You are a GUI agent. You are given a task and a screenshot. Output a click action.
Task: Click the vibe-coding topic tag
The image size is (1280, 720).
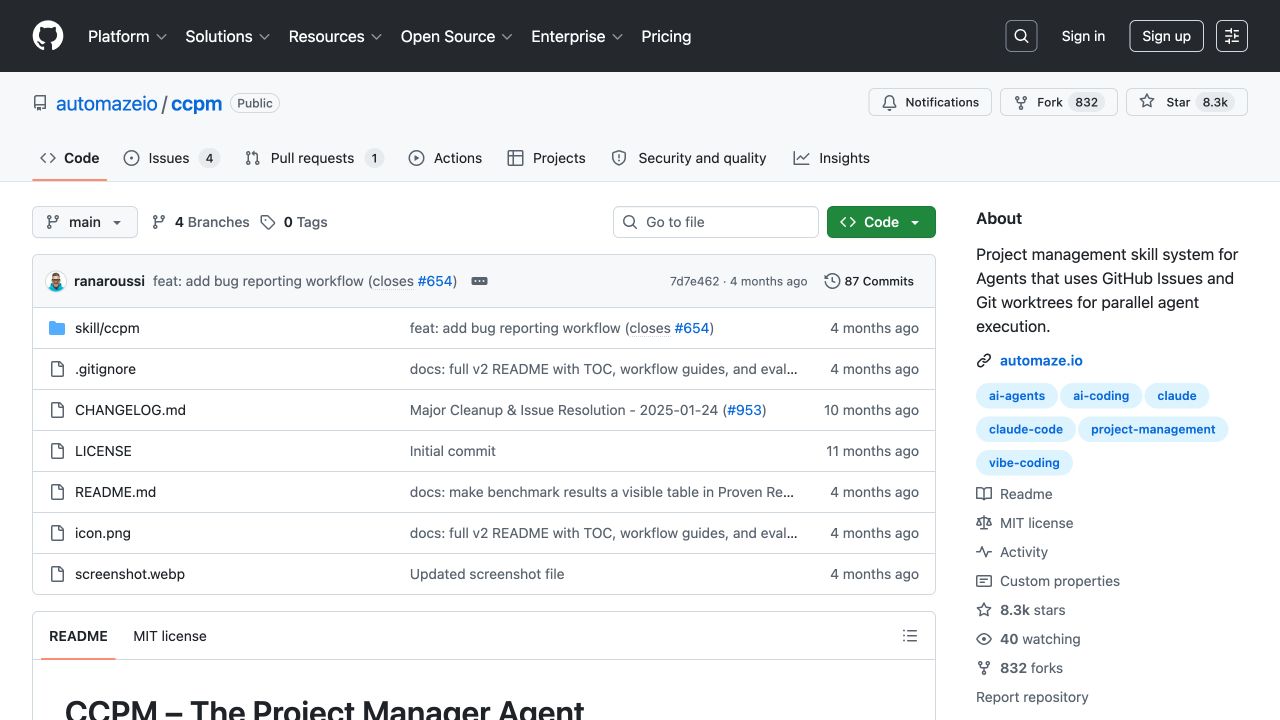pos(1024,463)
